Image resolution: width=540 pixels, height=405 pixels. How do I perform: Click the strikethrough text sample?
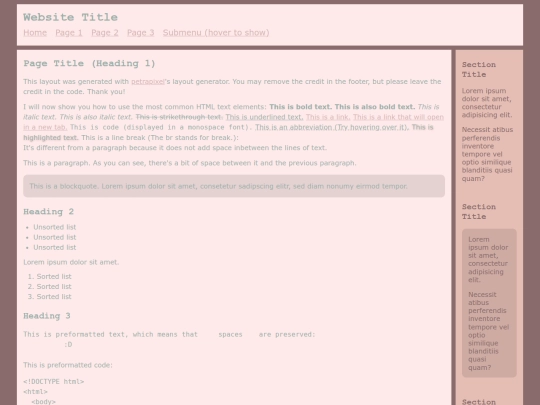pyautogui.click(x=179, y=117)
